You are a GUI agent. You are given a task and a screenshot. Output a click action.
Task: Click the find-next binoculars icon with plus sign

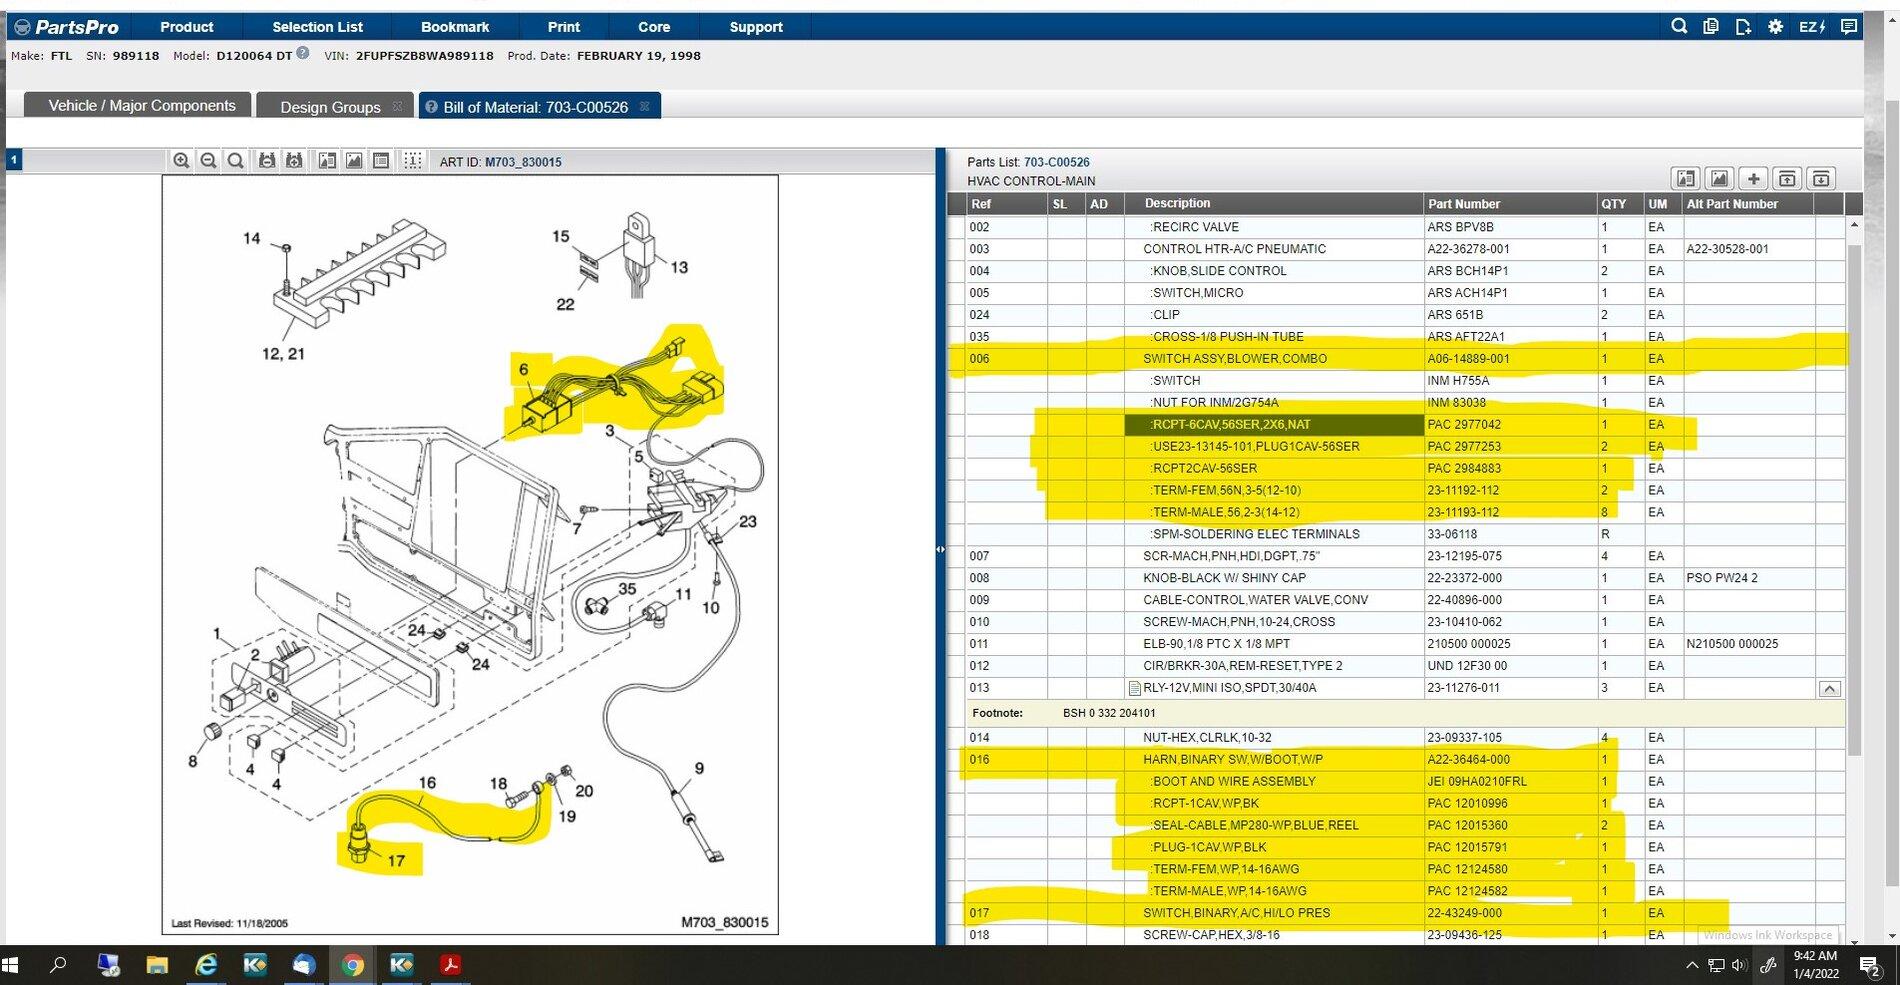pos(294,161)
